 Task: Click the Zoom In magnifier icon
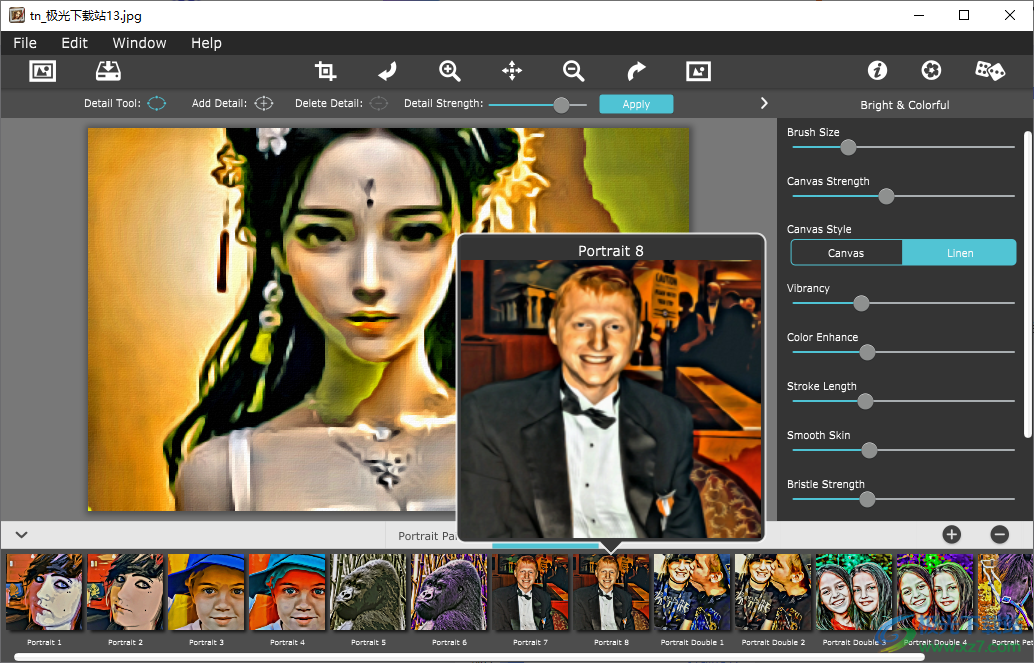449,70
